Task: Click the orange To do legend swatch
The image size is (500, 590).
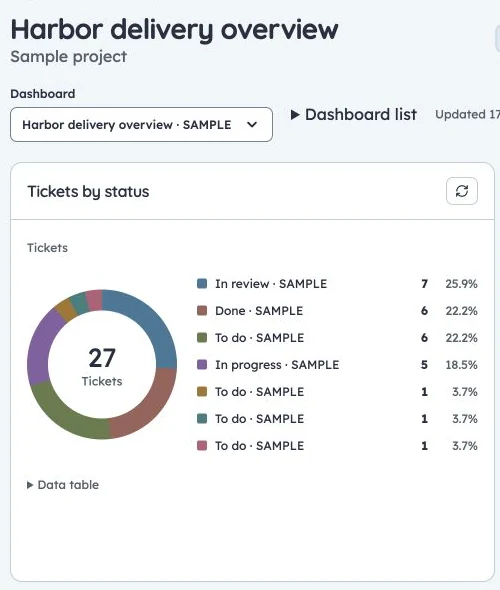Action: pos(202,392)
